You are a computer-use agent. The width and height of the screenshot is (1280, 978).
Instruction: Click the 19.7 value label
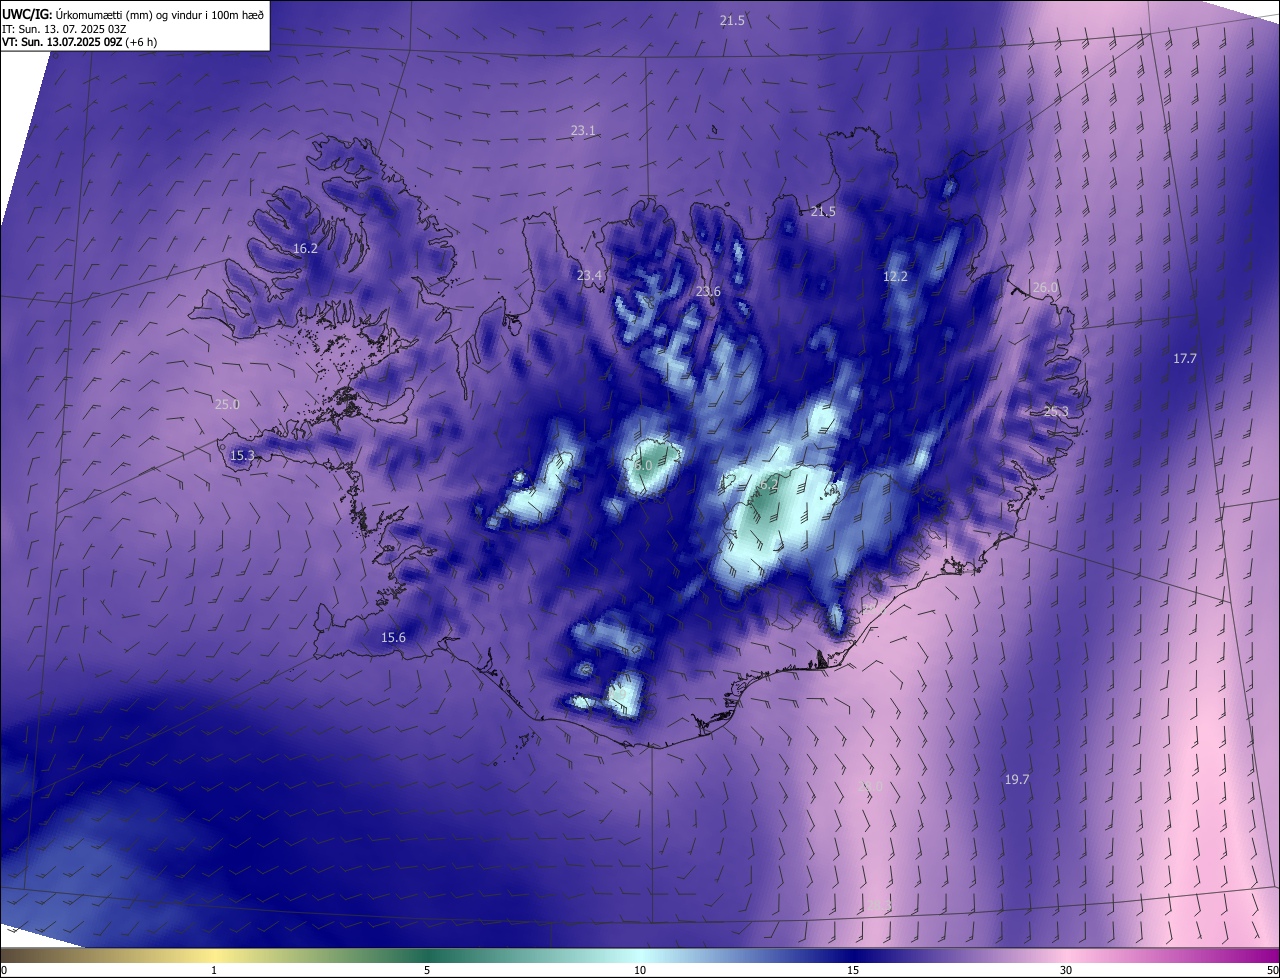point(1017,780)
